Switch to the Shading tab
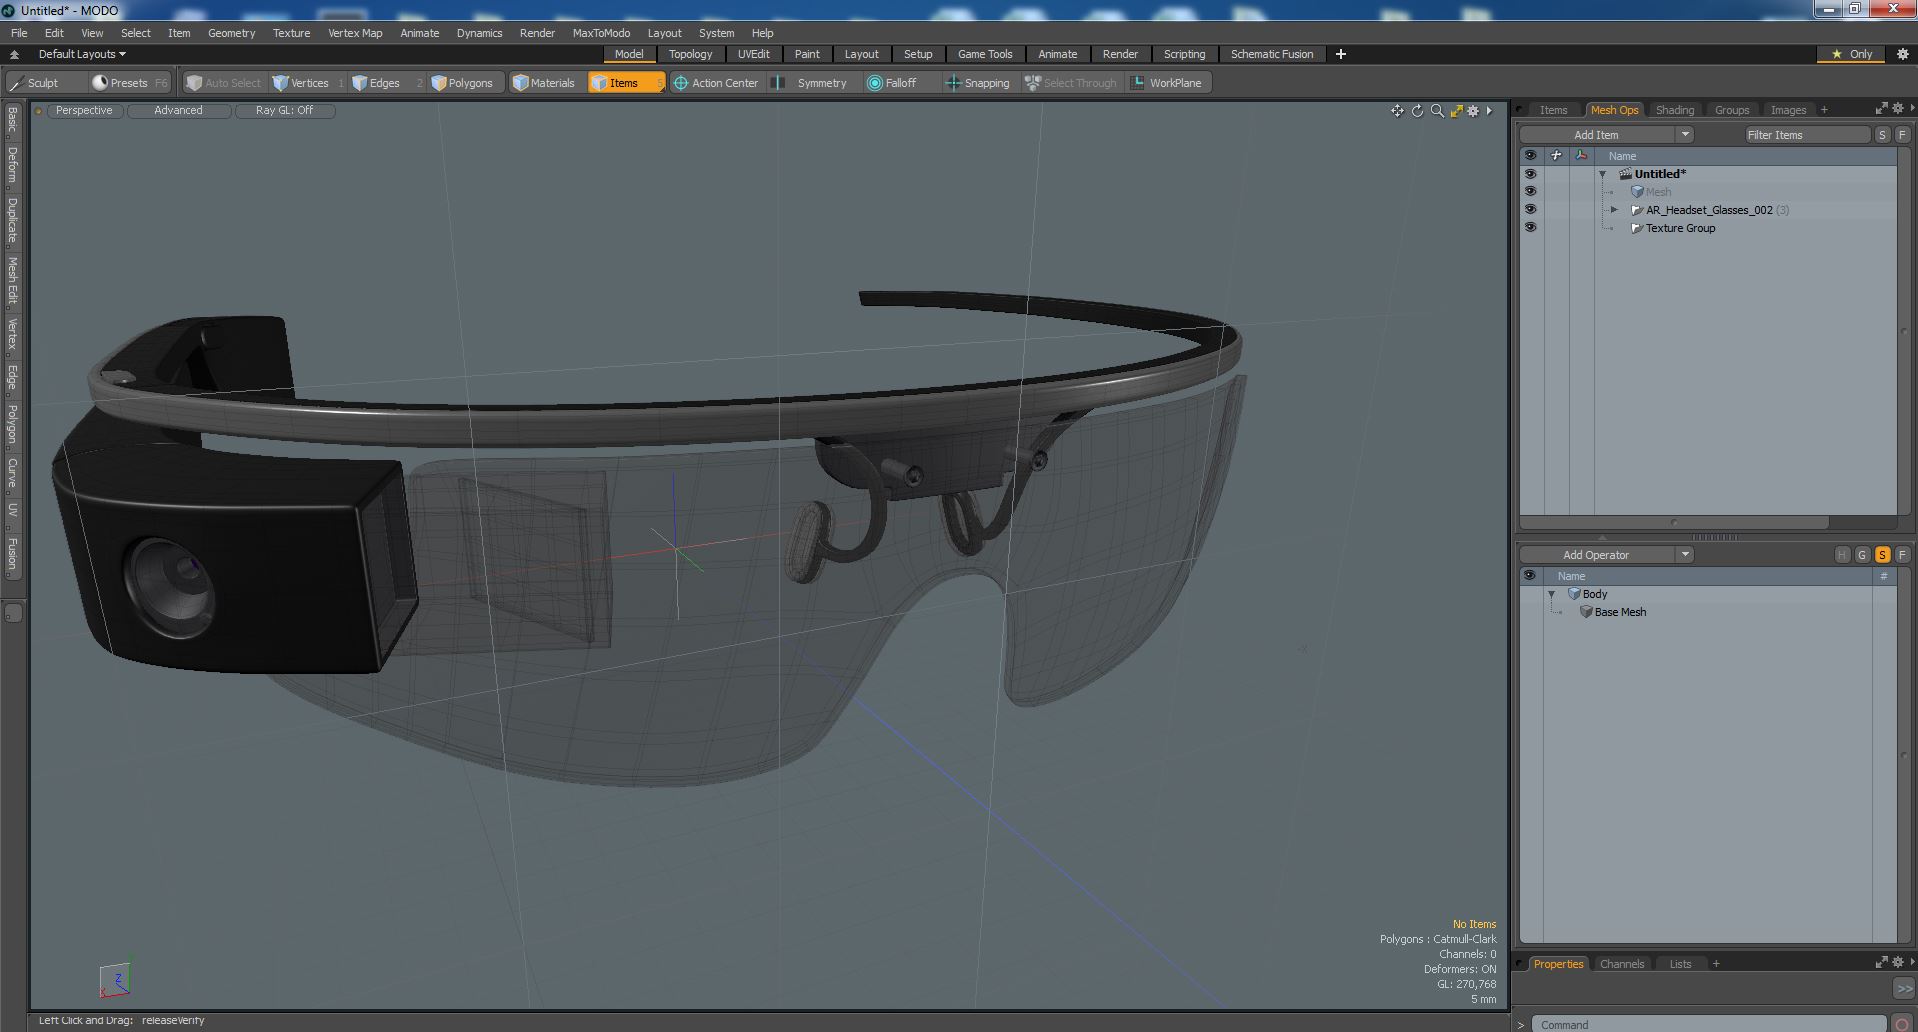 (1674, 110)
